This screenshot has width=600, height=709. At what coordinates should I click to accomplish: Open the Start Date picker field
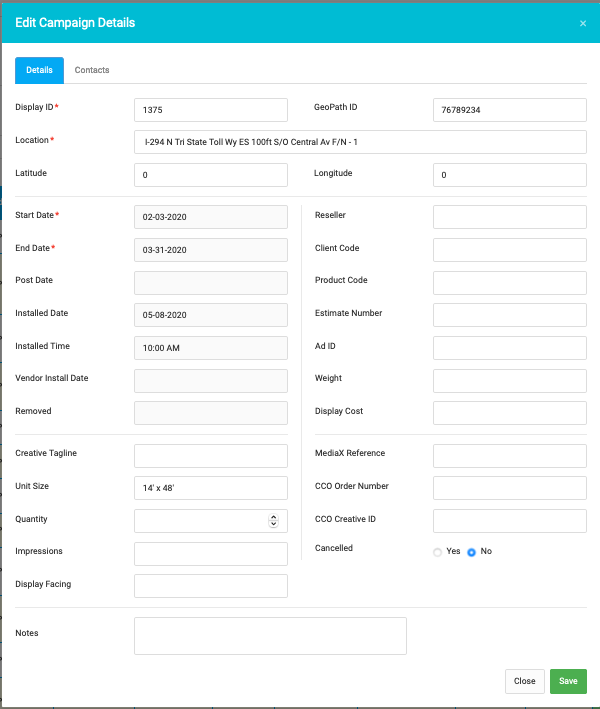(x=211, y=217)
